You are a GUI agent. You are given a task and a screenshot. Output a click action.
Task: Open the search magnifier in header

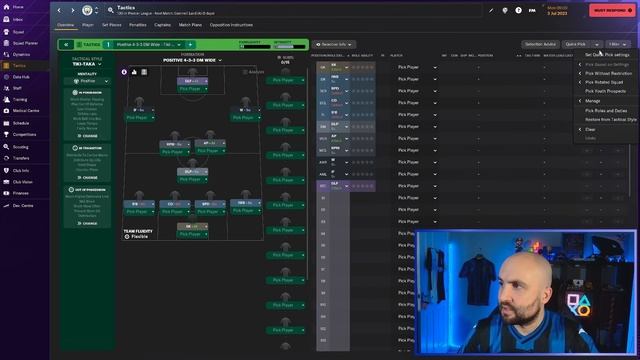click(111, 10)
